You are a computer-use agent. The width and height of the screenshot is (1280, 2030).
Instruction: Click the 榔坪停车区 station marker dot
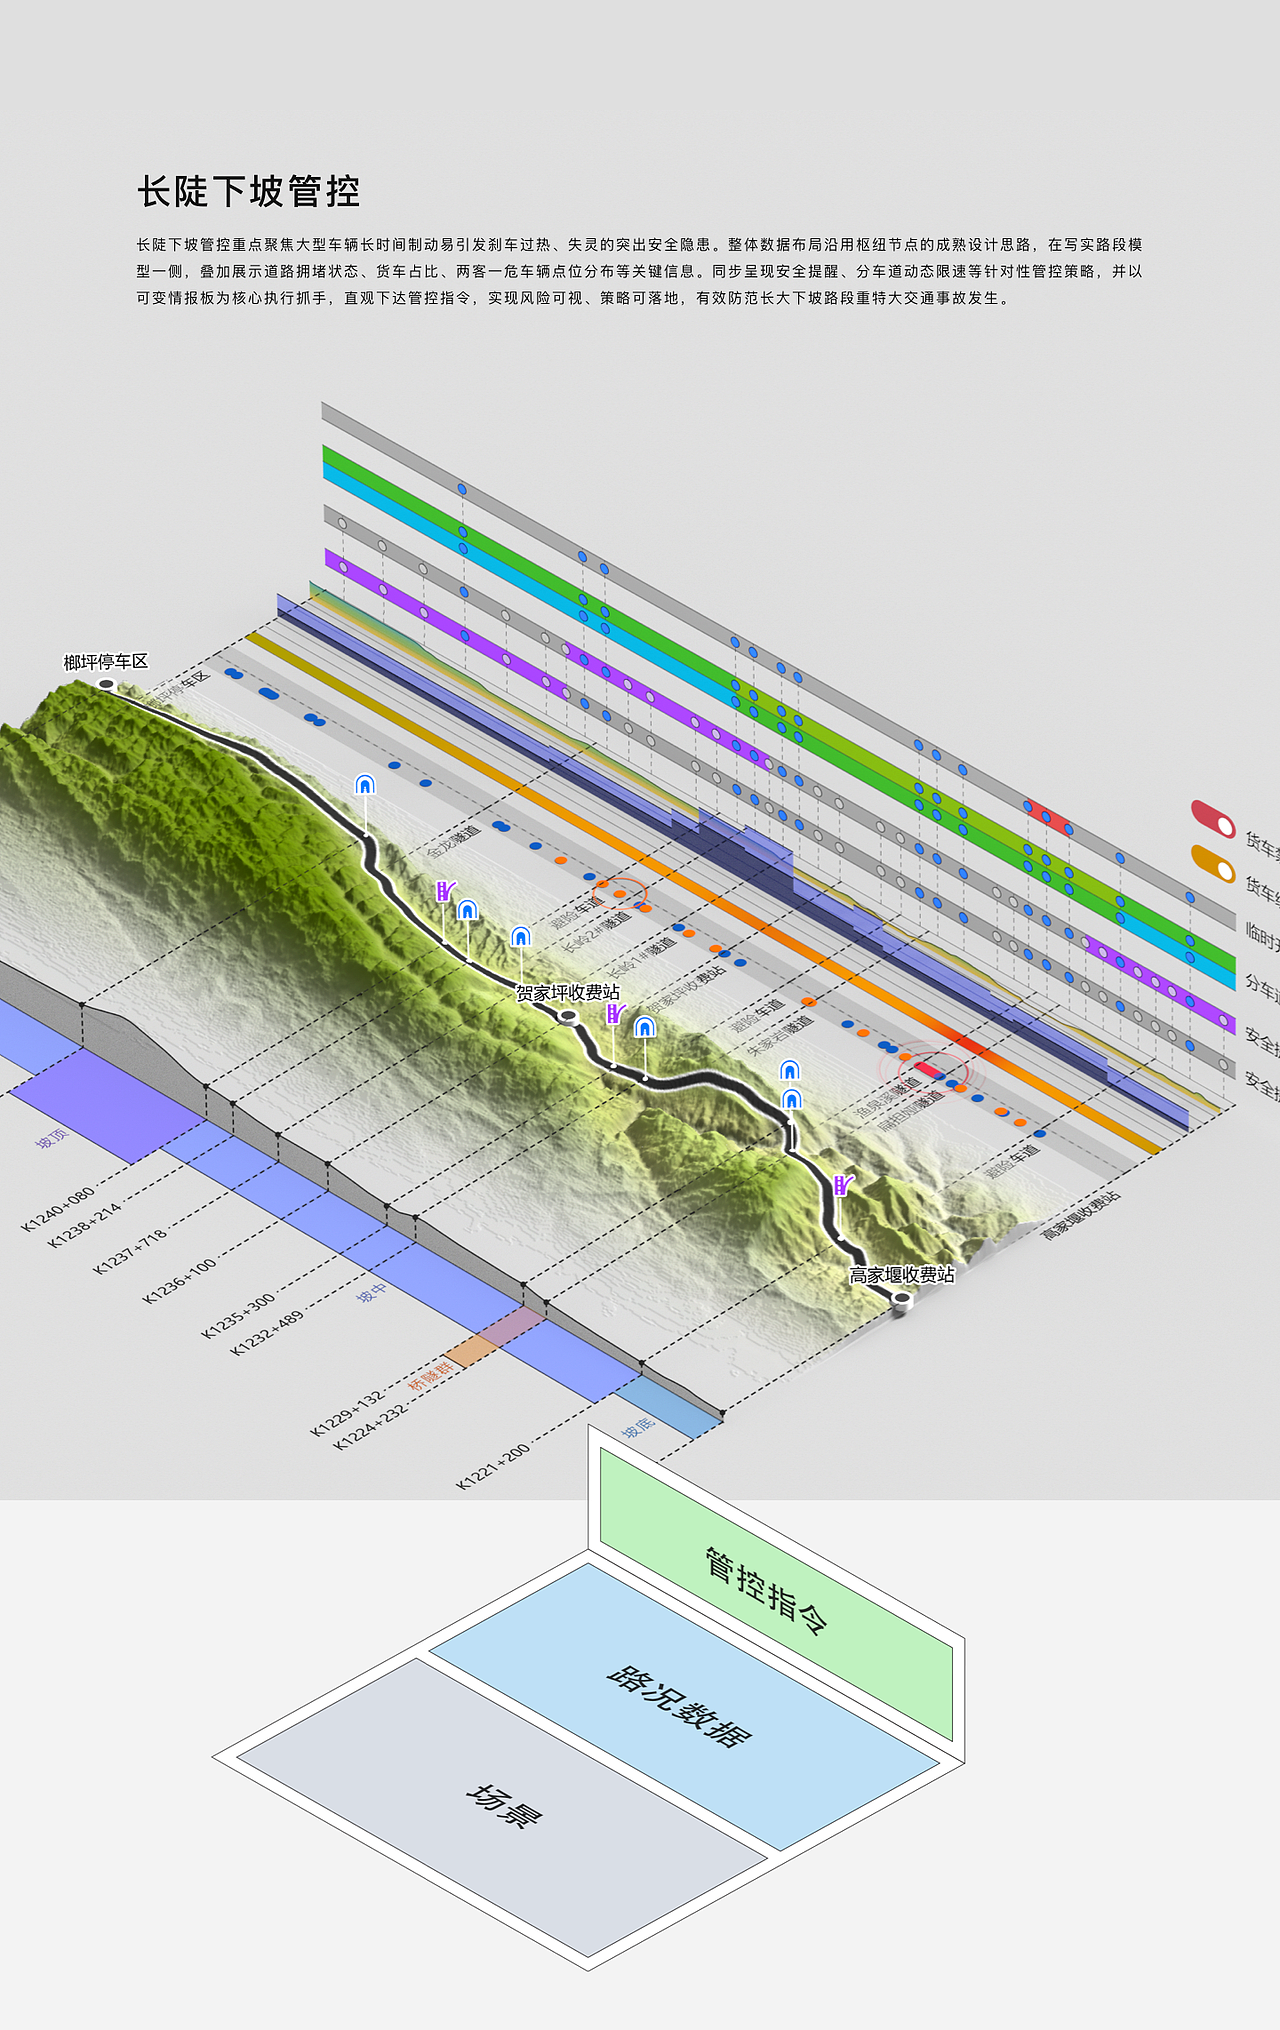point(106,684)
